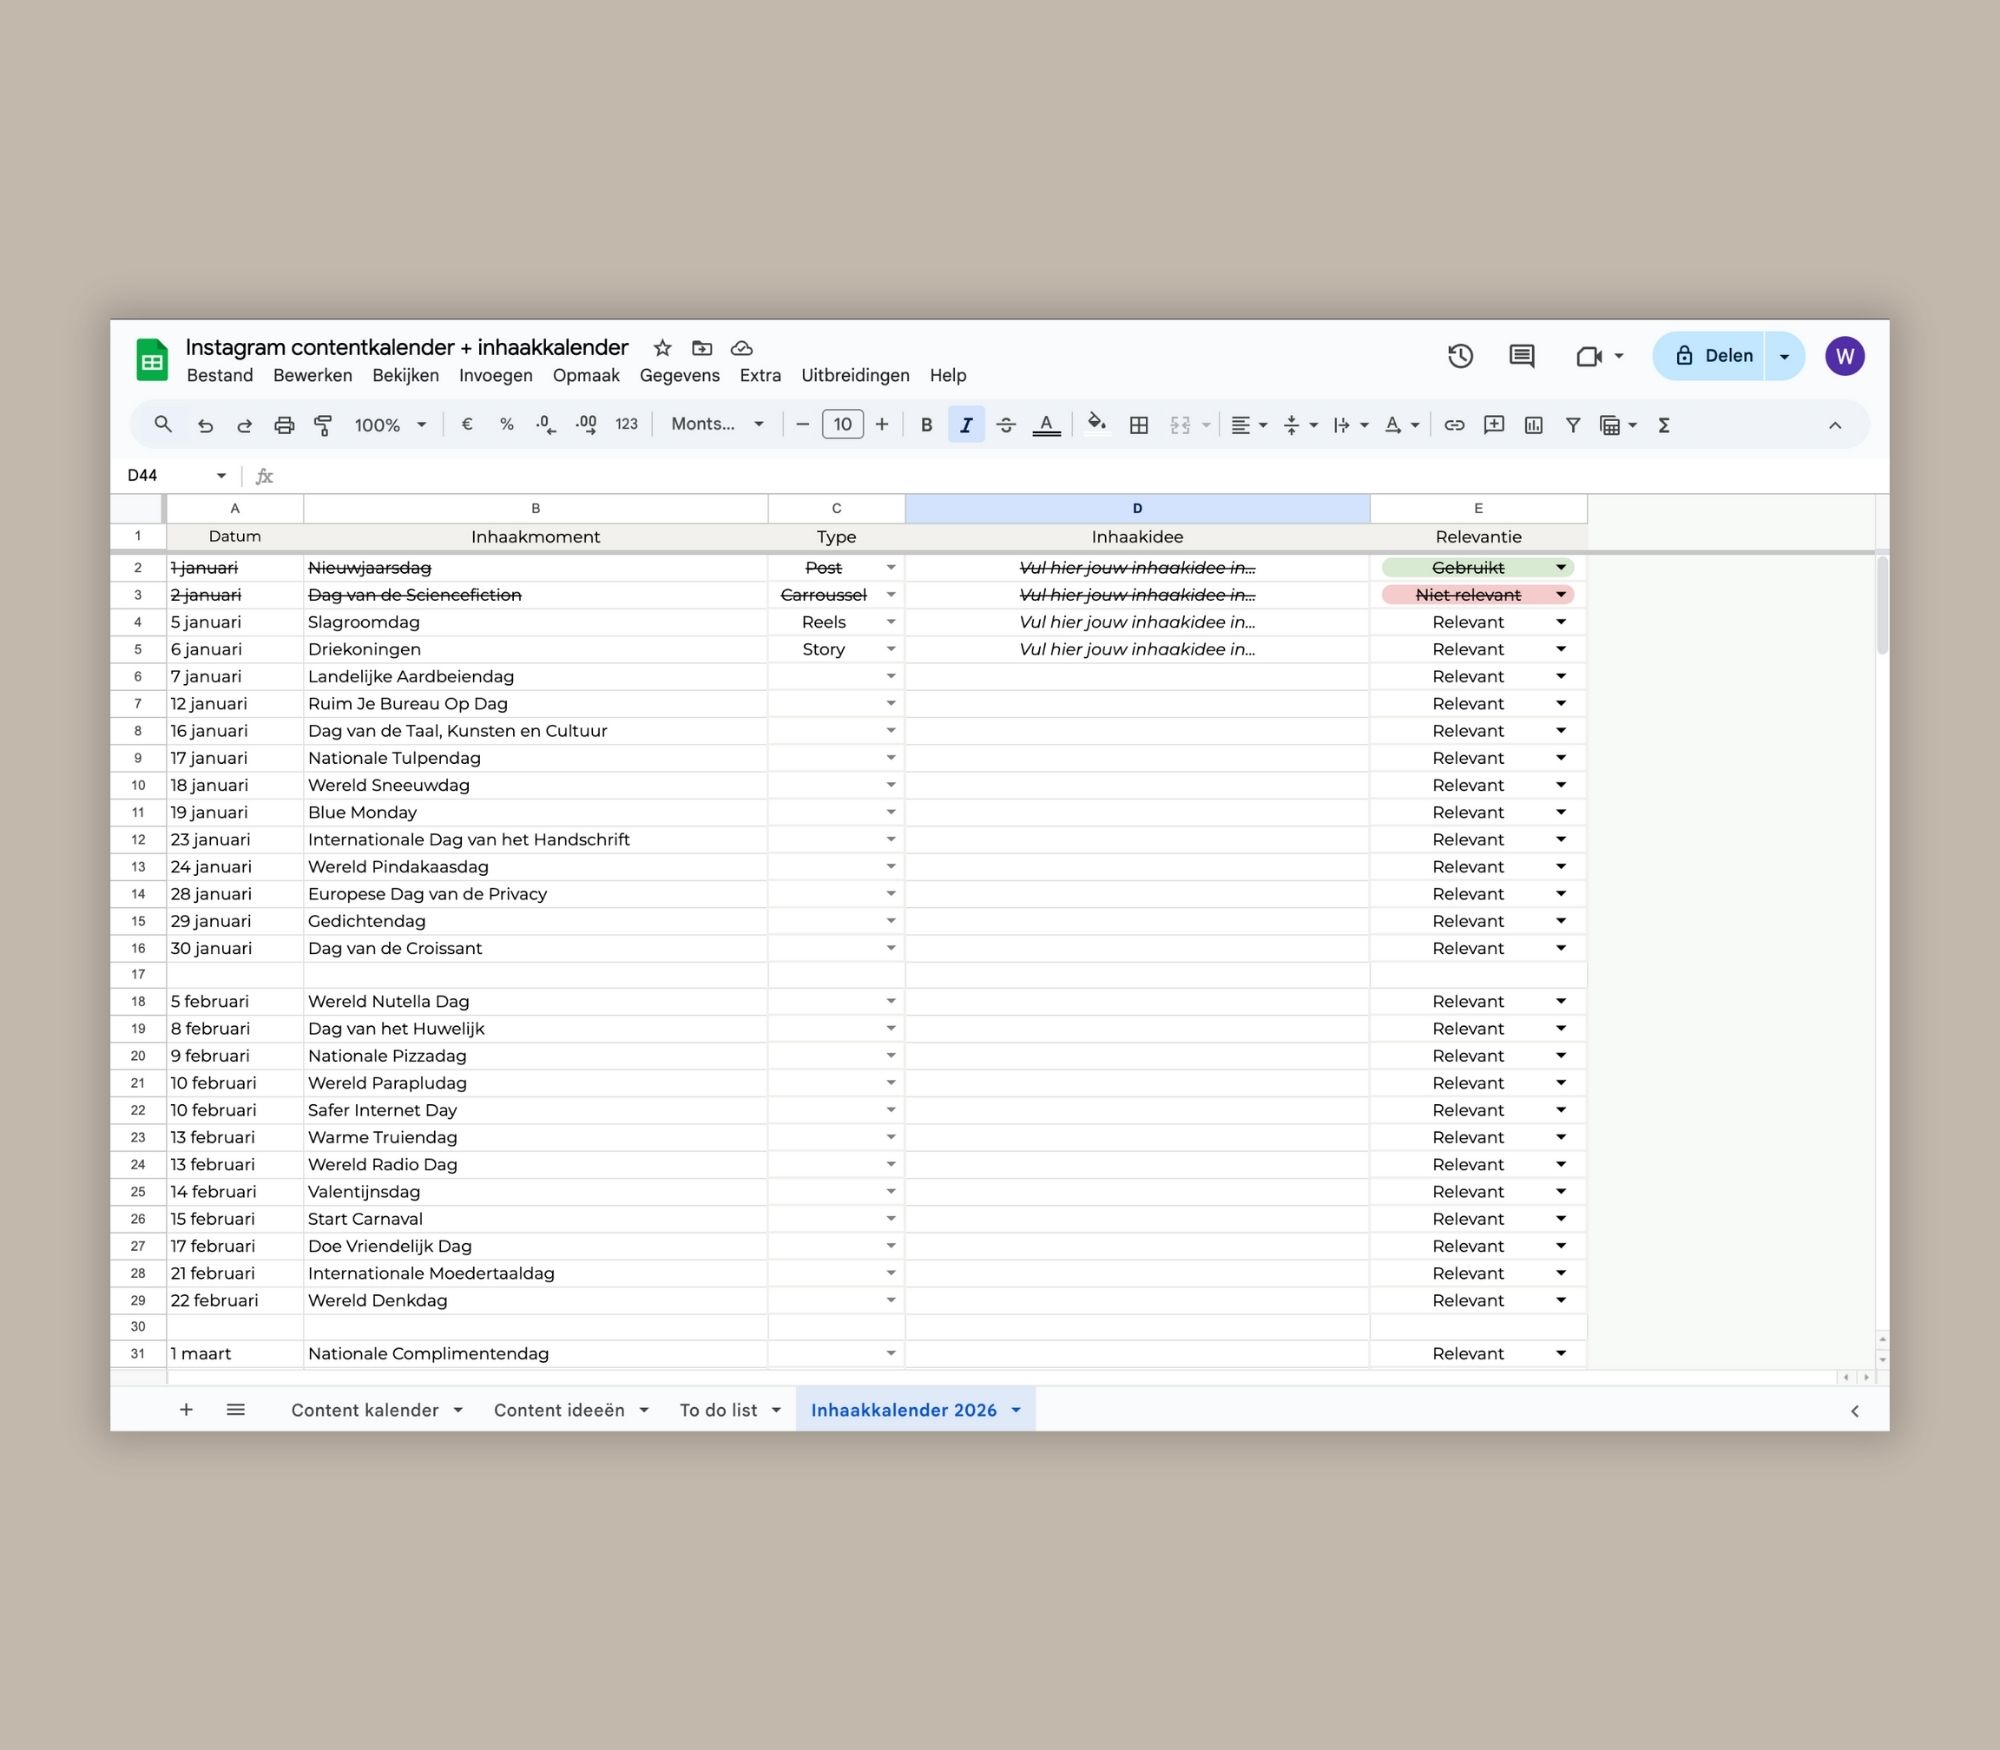Click the create filter funnel icon
2000x1750 pixels.
(x=1573, y=425)
